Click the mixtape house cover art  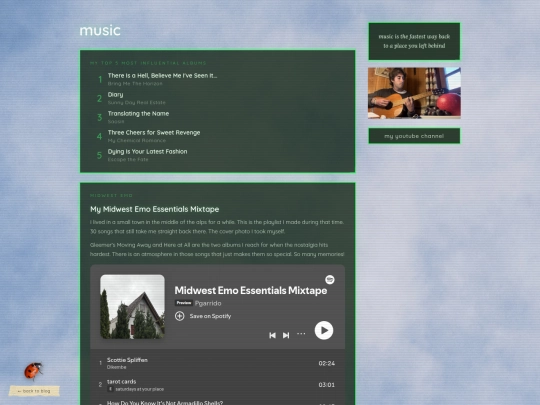(132, 307)
